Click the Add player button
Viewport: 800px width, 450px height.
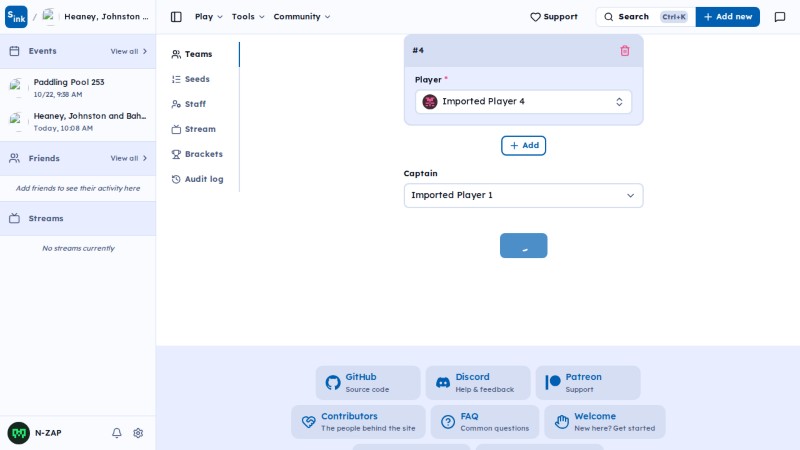[523, 145]
